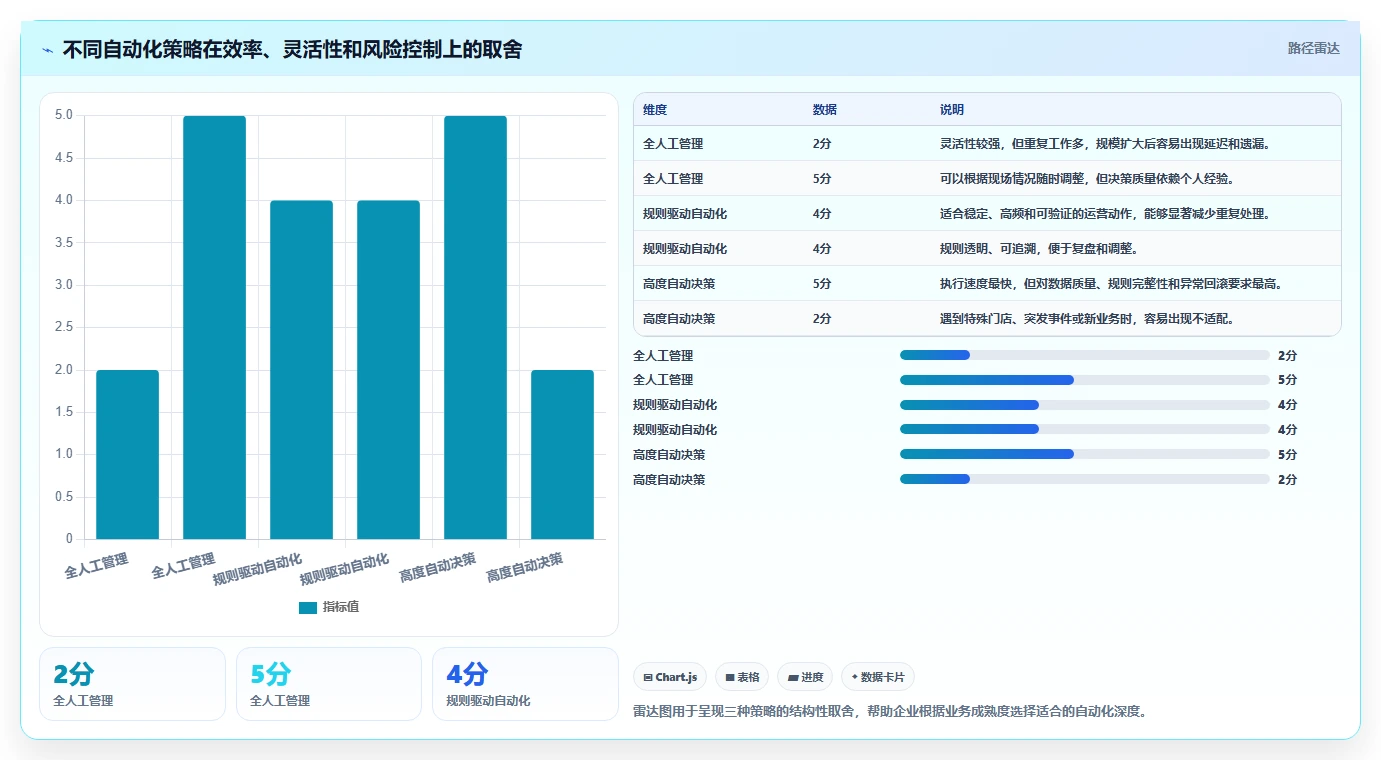This screenshot has width=1381, height=760.
Task: Open the 4分 规则驱动自动化 data card
Action: pos(525,684)
